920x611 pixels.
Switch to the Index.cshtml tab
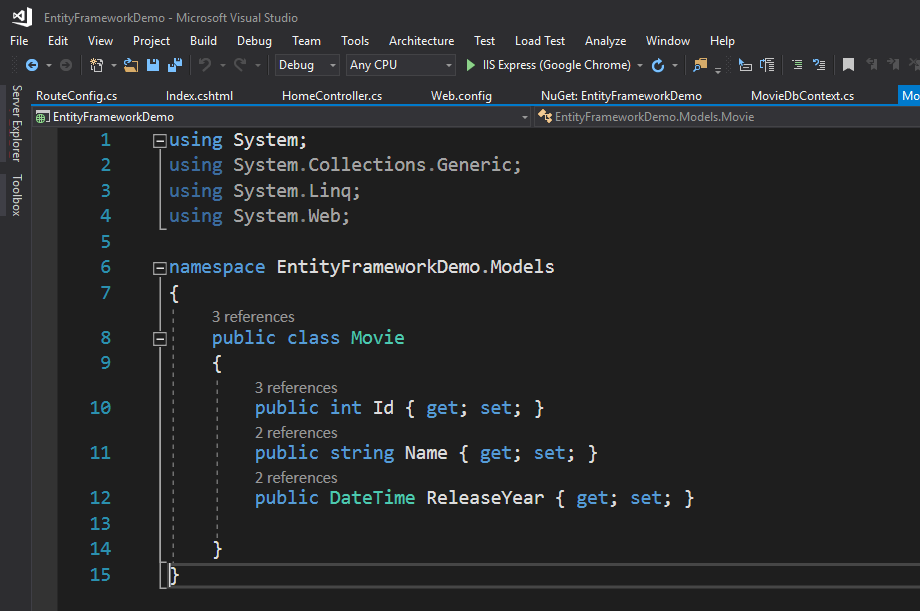pyautogui.click(x=199, y=96)
